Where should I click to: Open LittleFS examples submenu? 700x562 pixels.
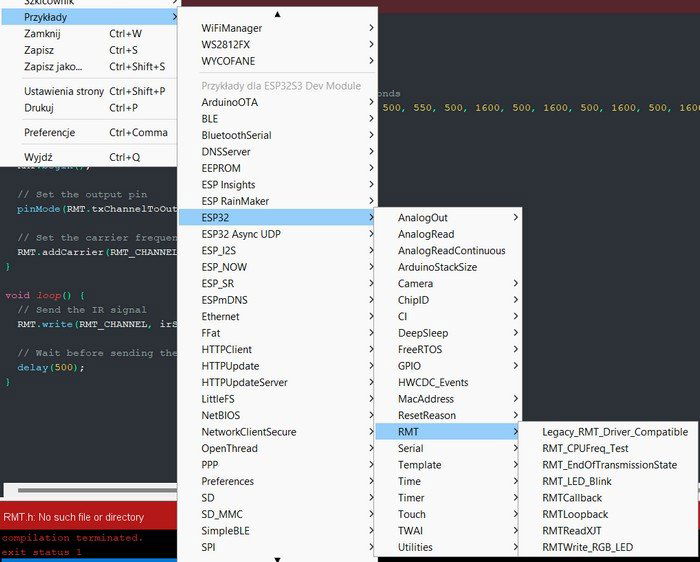pos(277,399)
